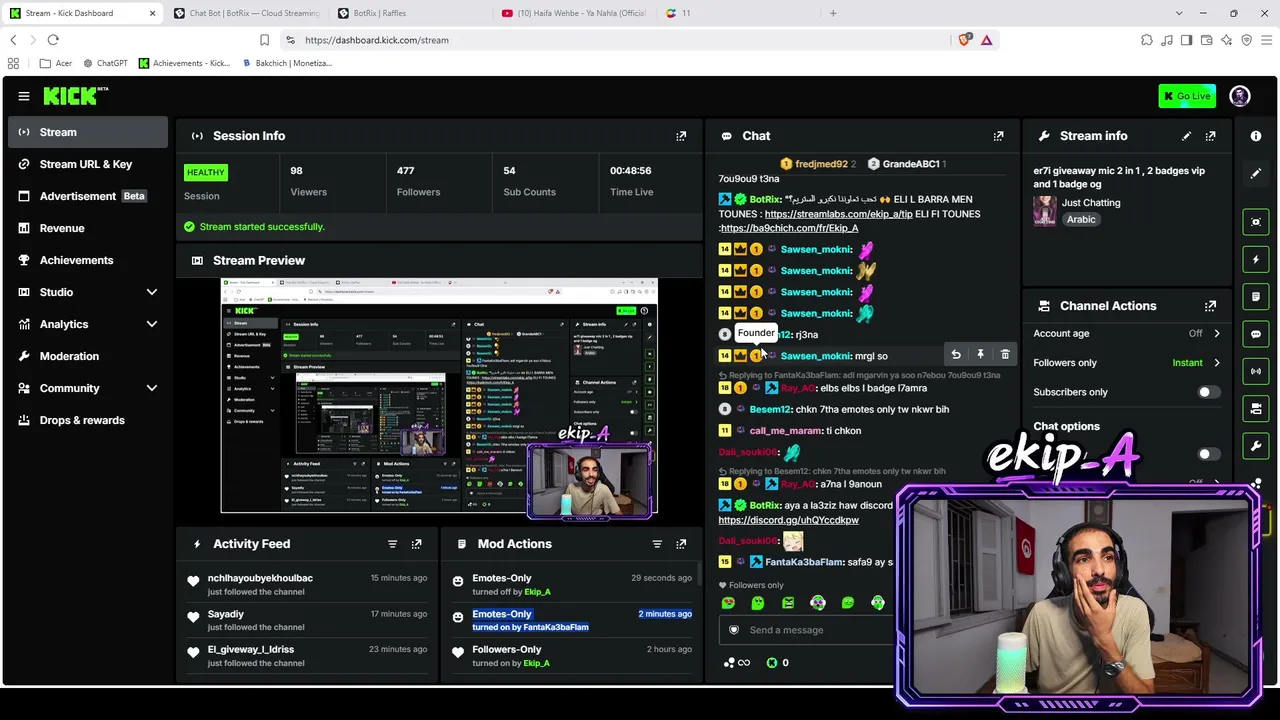1280x720 pixels.
Task: Toggle the switch under Chat options
Action: (x=1209, y=454)
